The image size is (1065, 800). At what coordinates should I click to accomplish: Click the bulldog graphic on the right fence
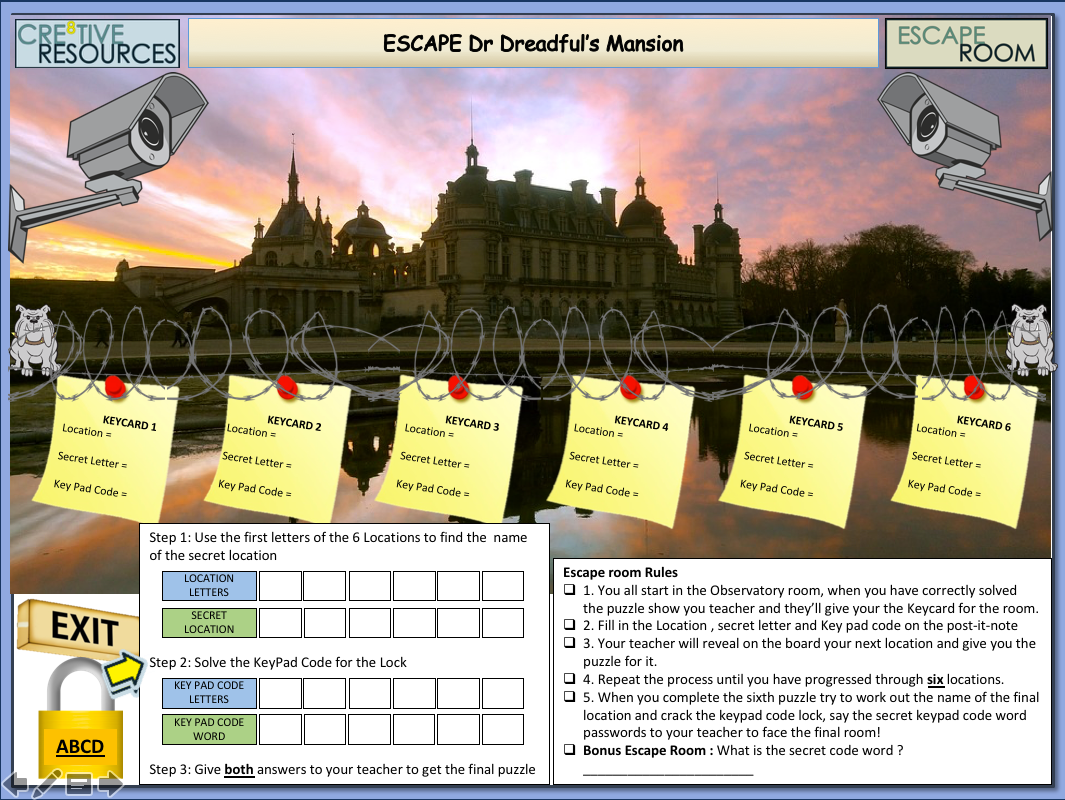[x=1030, y=335]
